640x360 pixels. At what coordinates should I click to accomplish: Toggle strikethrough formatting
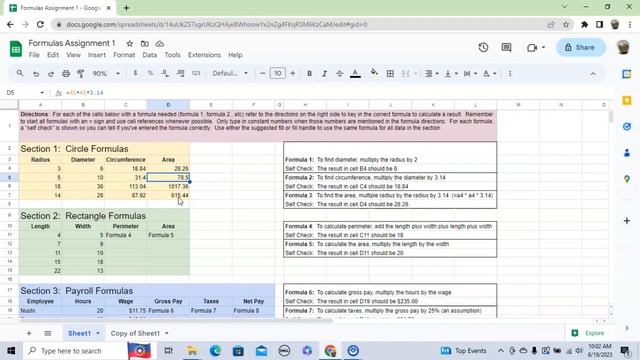pyautogui.click(x=339, y=73)
